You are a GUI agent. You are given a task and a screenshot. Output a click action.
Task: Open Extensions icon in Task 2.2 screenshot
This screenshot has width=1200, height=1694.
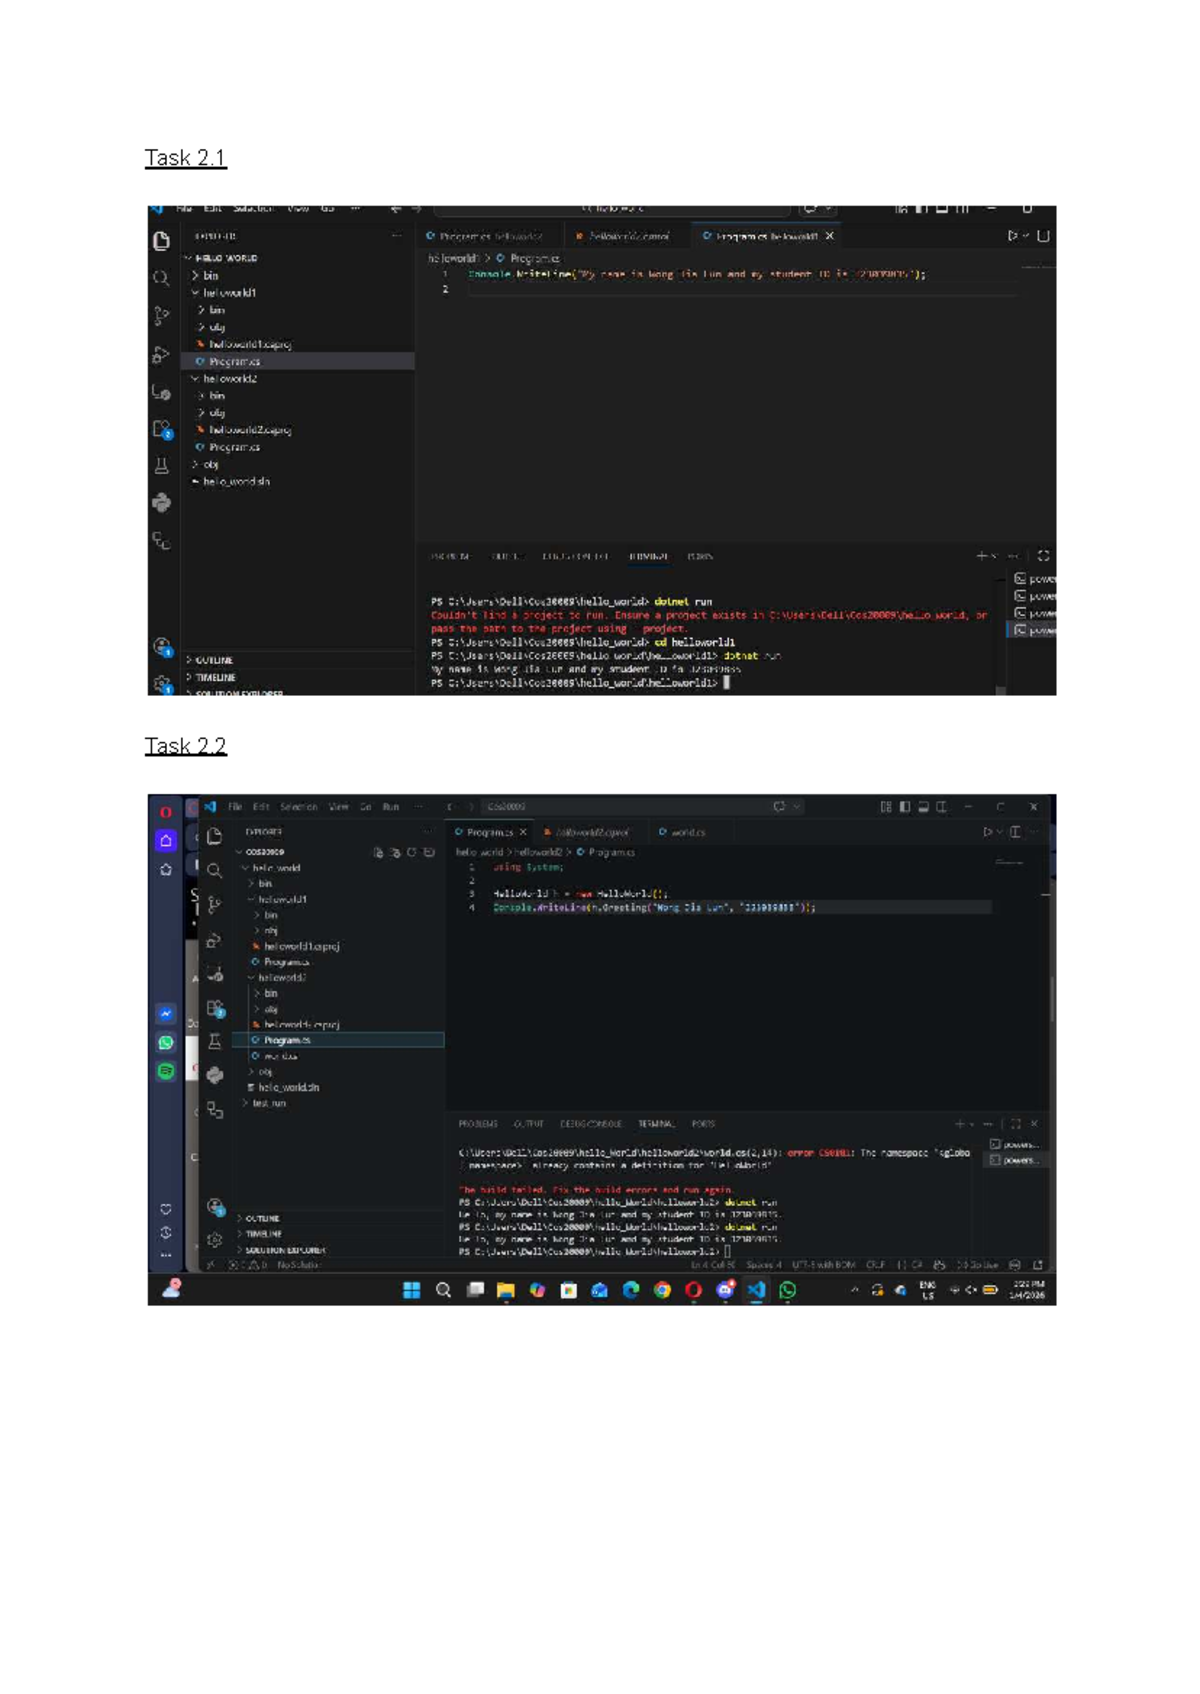click(x=216, y=1009)
